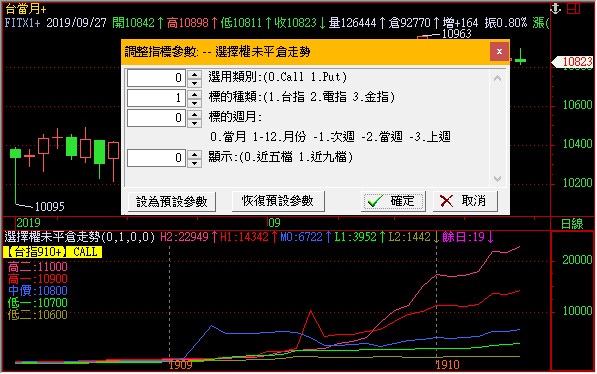Increase the 標的種類 value with up arrow
Image resolution: width=597 pixels, height=374 pixels.
195,94
